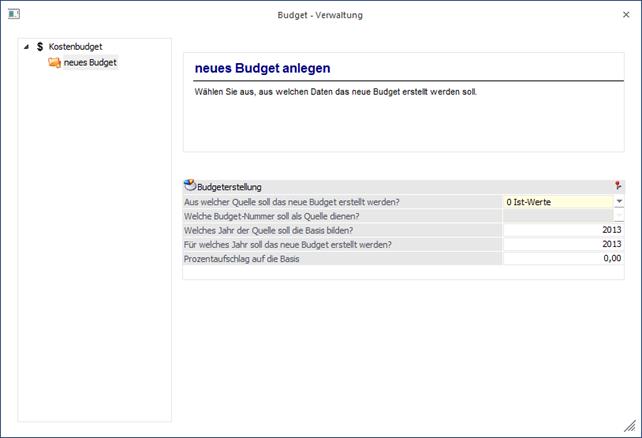Click the folder icon next to neues Budget
Viewport: 642px width, 438px height.
[54, 63]
